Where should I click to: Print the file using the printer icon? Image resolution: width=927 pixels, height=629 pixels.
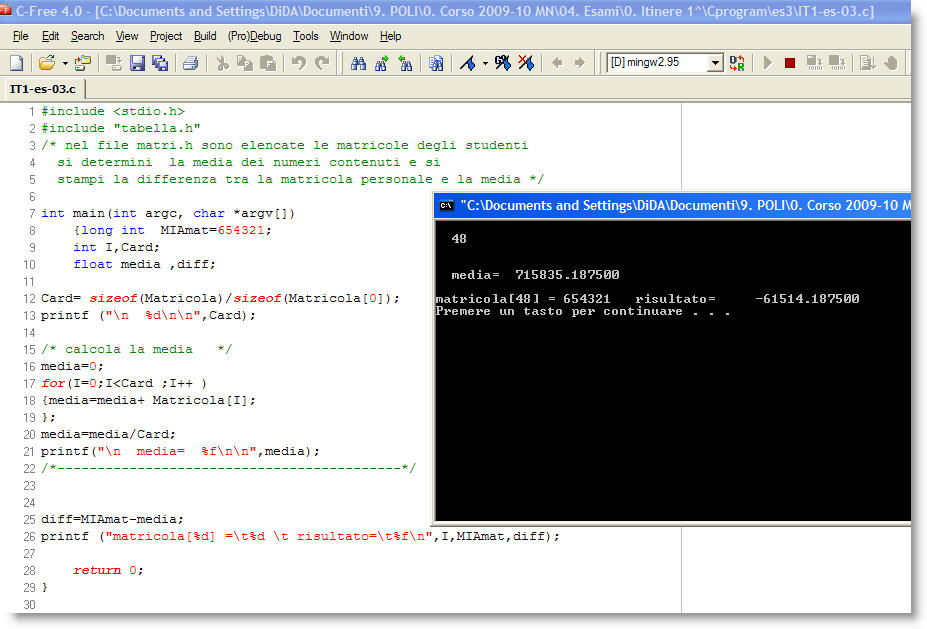click(190, 63)
